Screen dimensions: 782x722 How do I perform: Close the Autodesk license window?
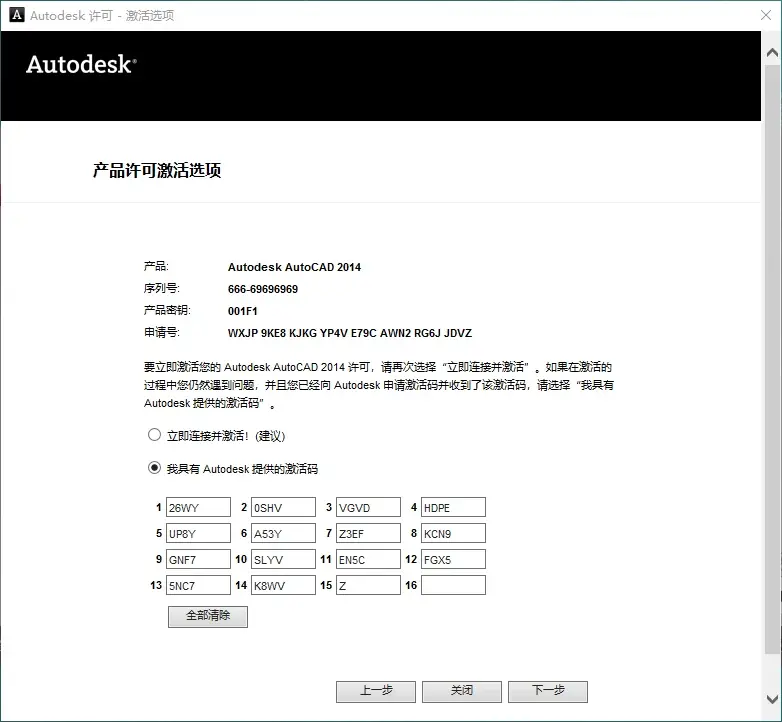click(x=766, y=15)
